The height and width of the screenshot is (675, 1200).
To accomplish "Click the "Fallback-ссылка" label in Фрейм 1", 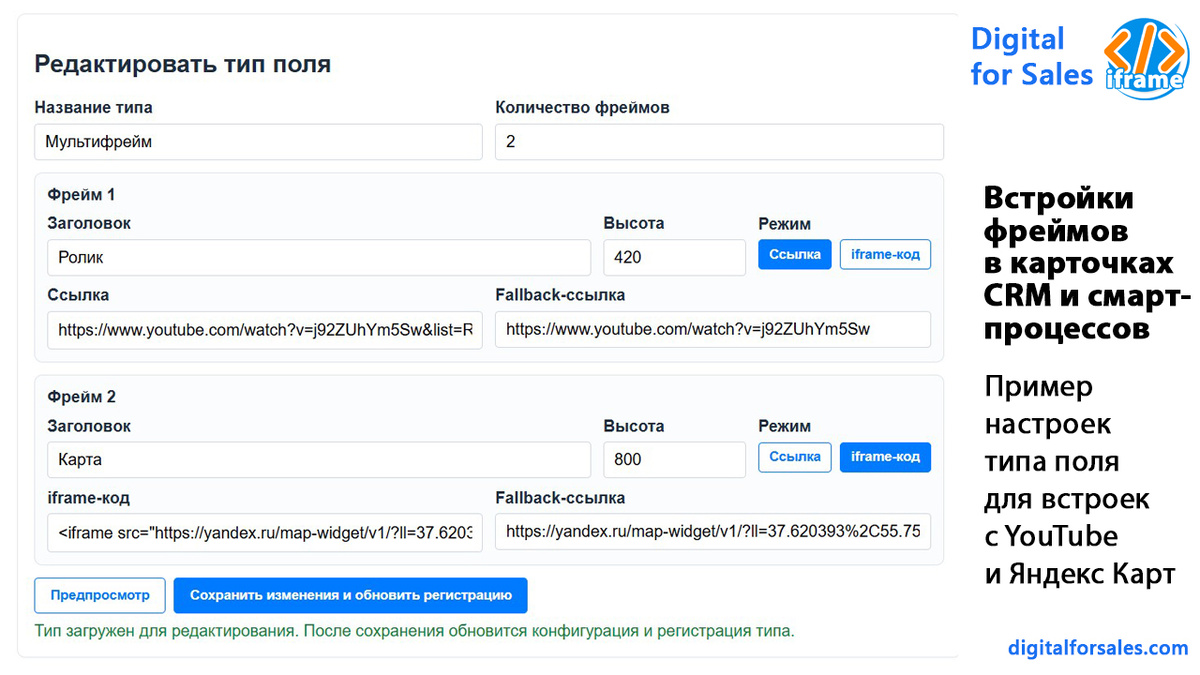I will pyautogui.click(x=561, y=295).
